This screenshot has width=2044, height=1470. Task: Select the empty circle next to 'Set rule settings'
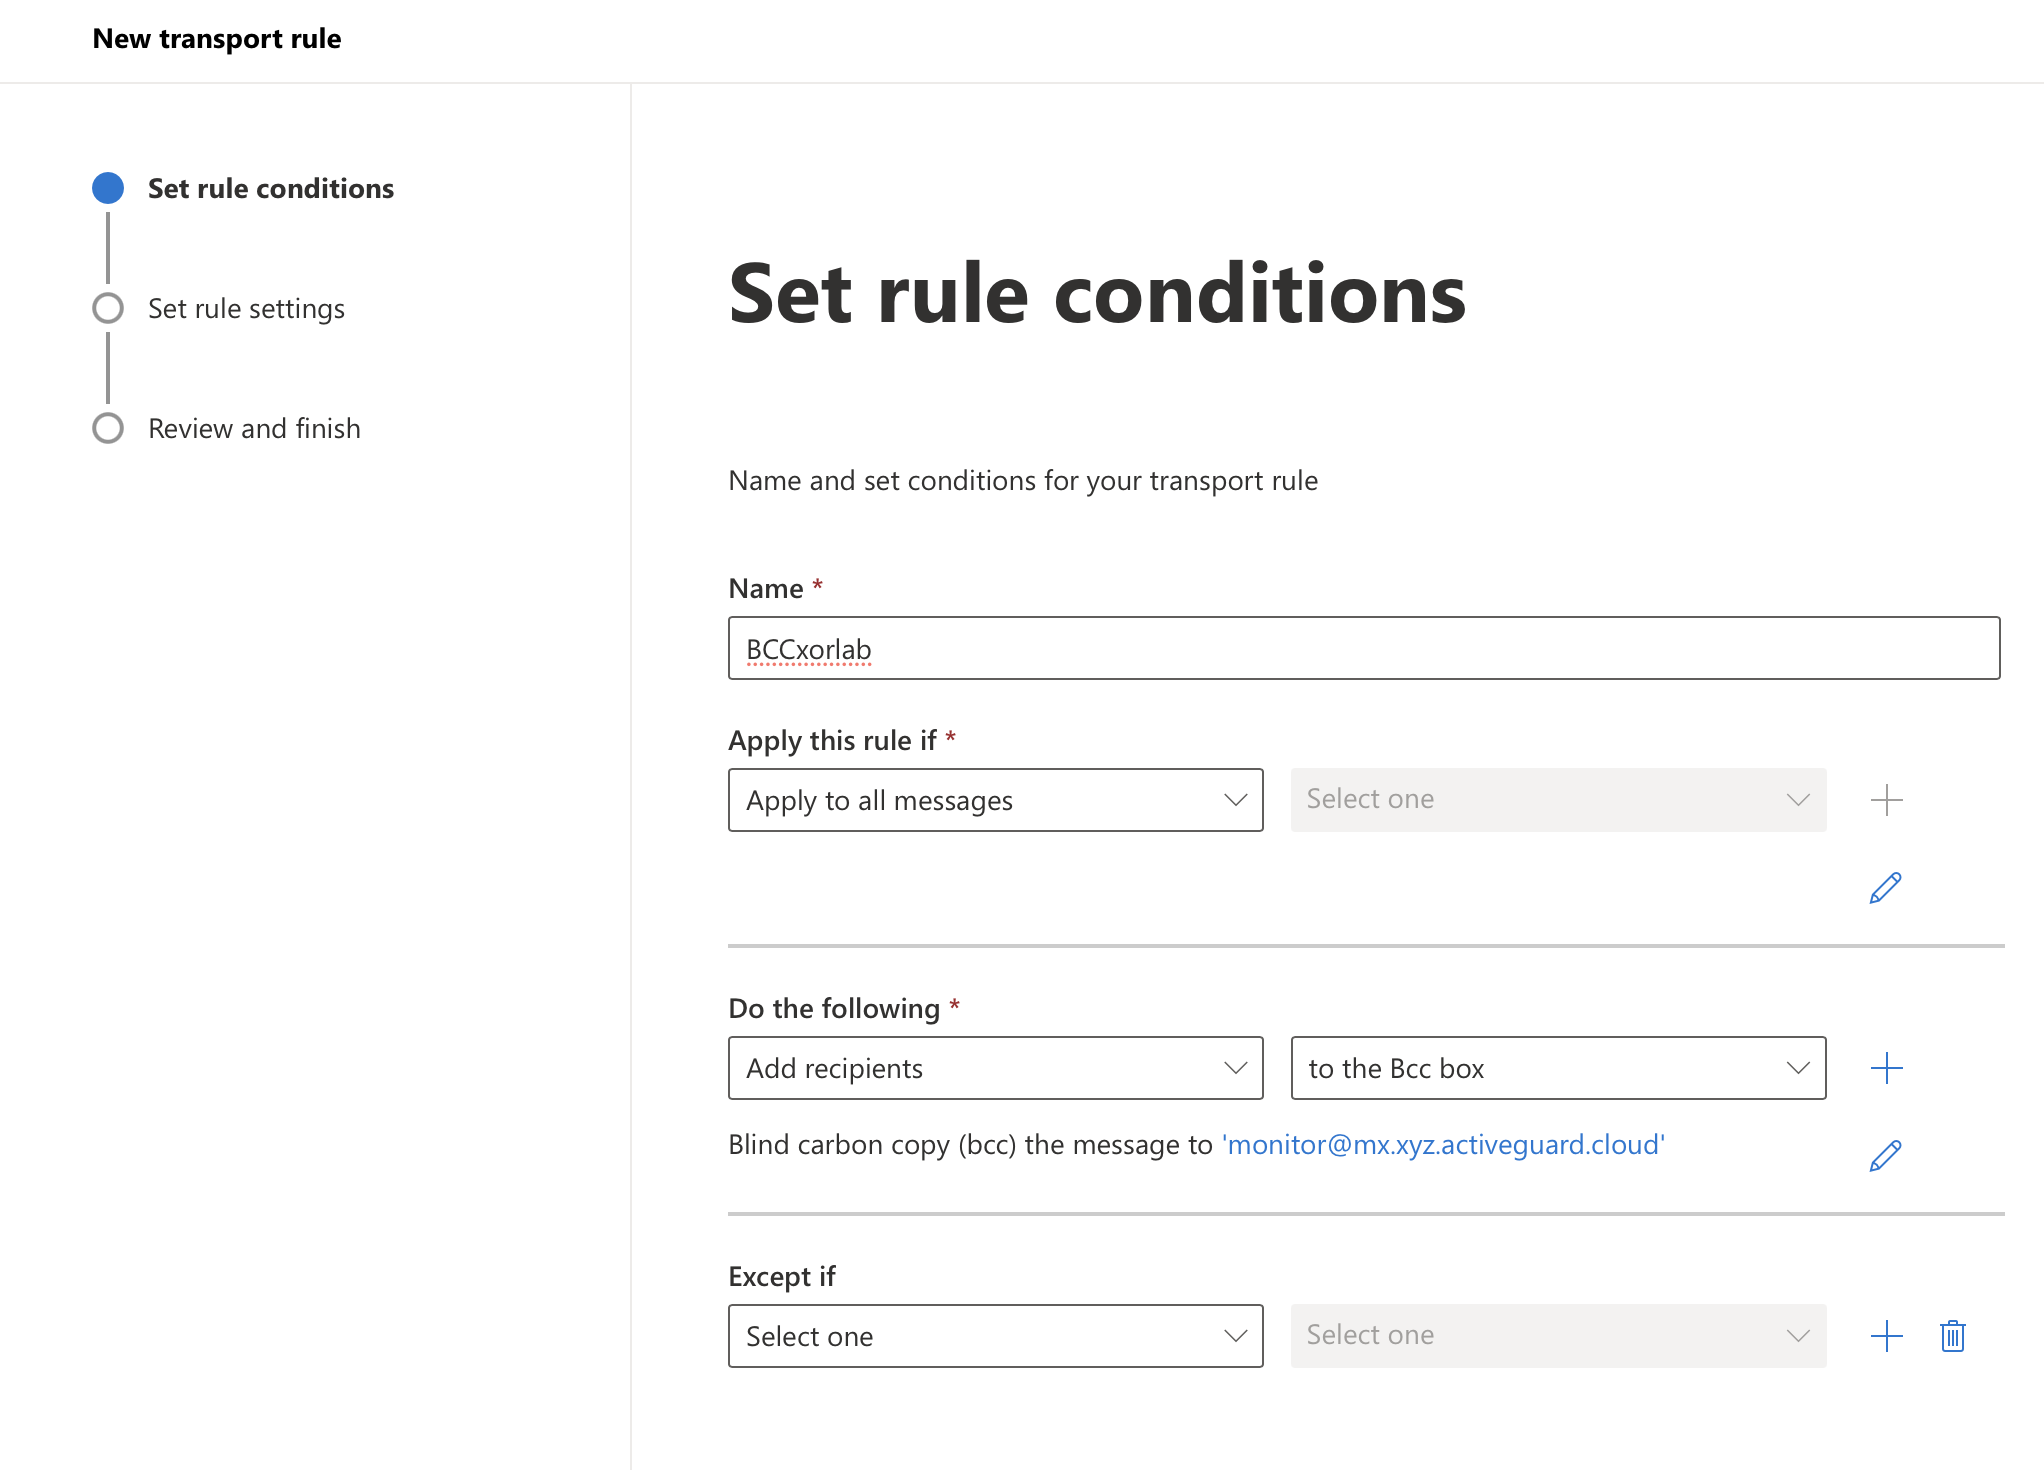click(x=108, y=308)
